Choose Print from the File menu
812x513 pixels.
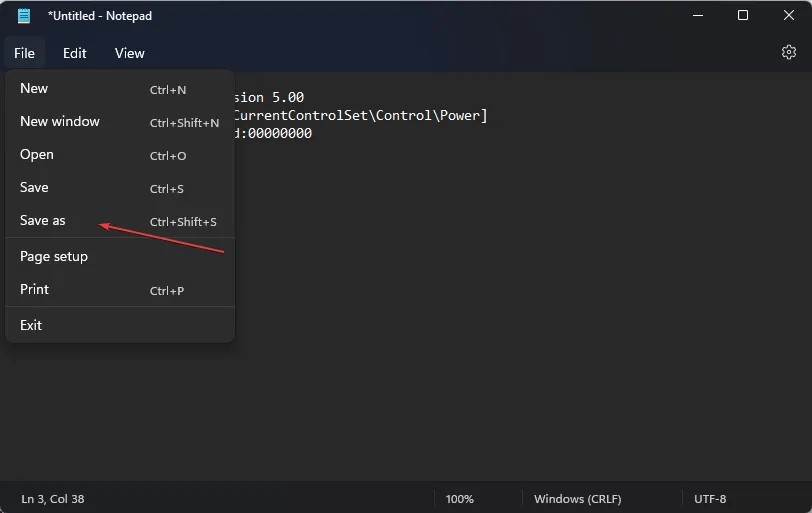point(120,289)
